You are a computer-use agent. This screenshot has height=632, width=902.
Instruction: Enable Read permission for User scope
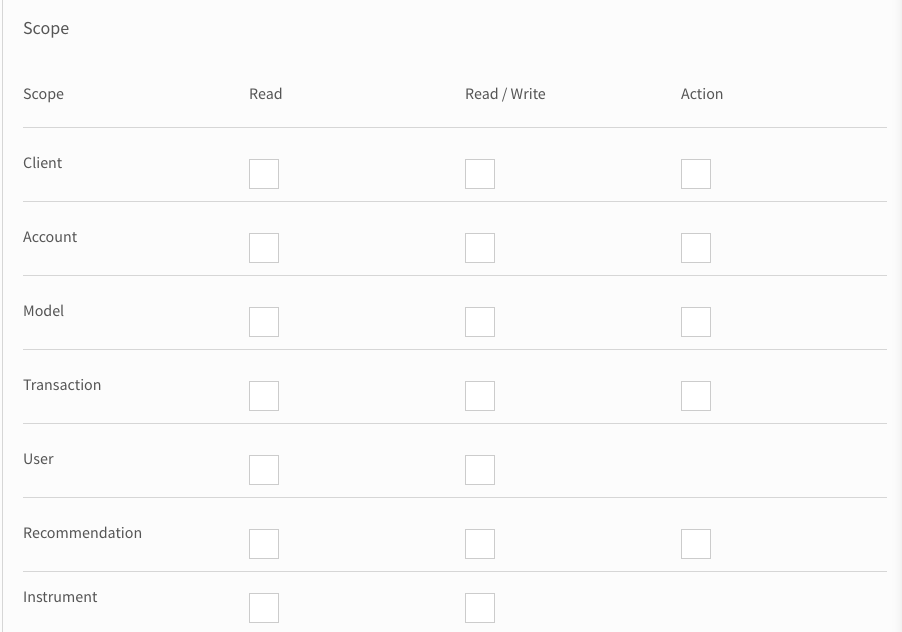(263, 469)
